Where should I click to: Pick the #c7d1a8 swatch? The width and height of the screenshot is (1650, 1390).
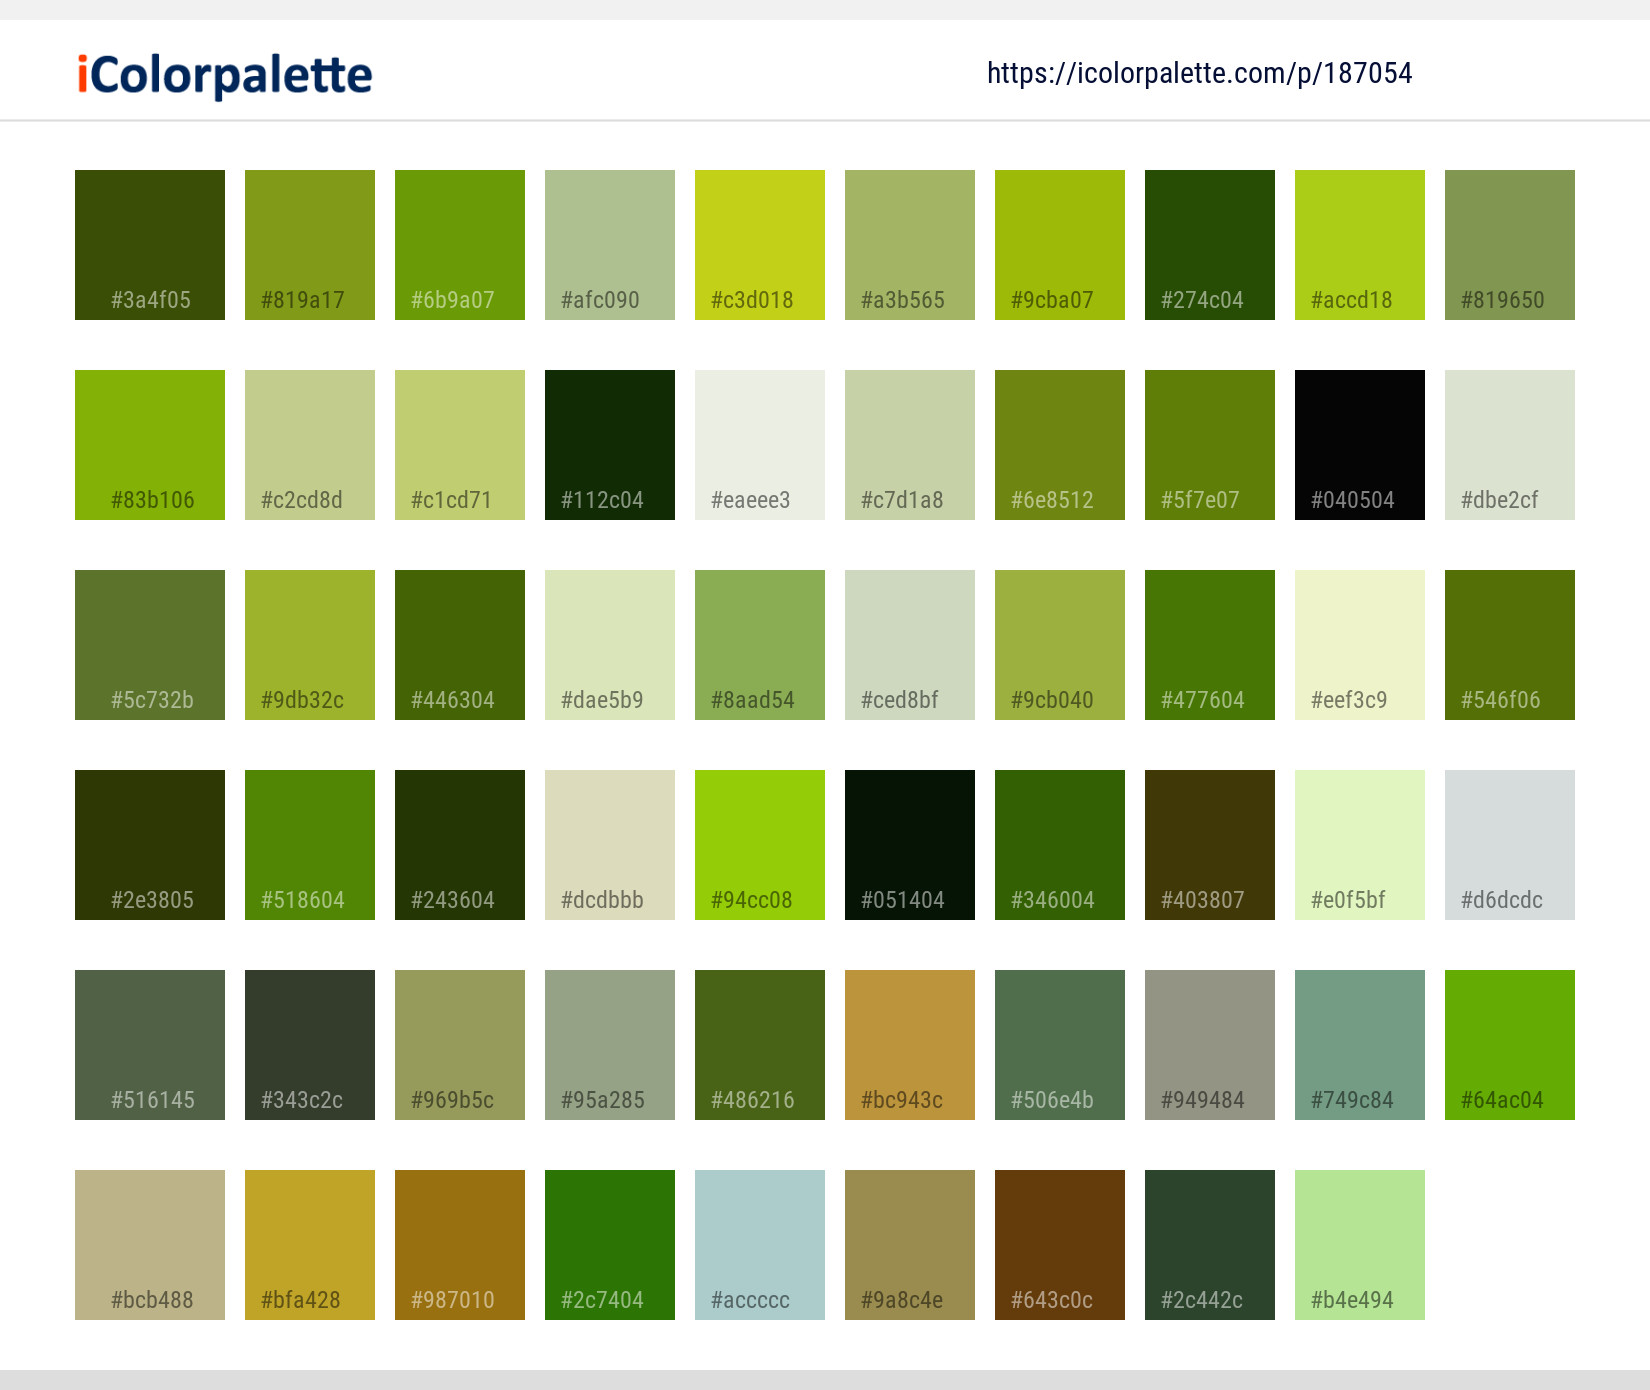tap(910, 445)
